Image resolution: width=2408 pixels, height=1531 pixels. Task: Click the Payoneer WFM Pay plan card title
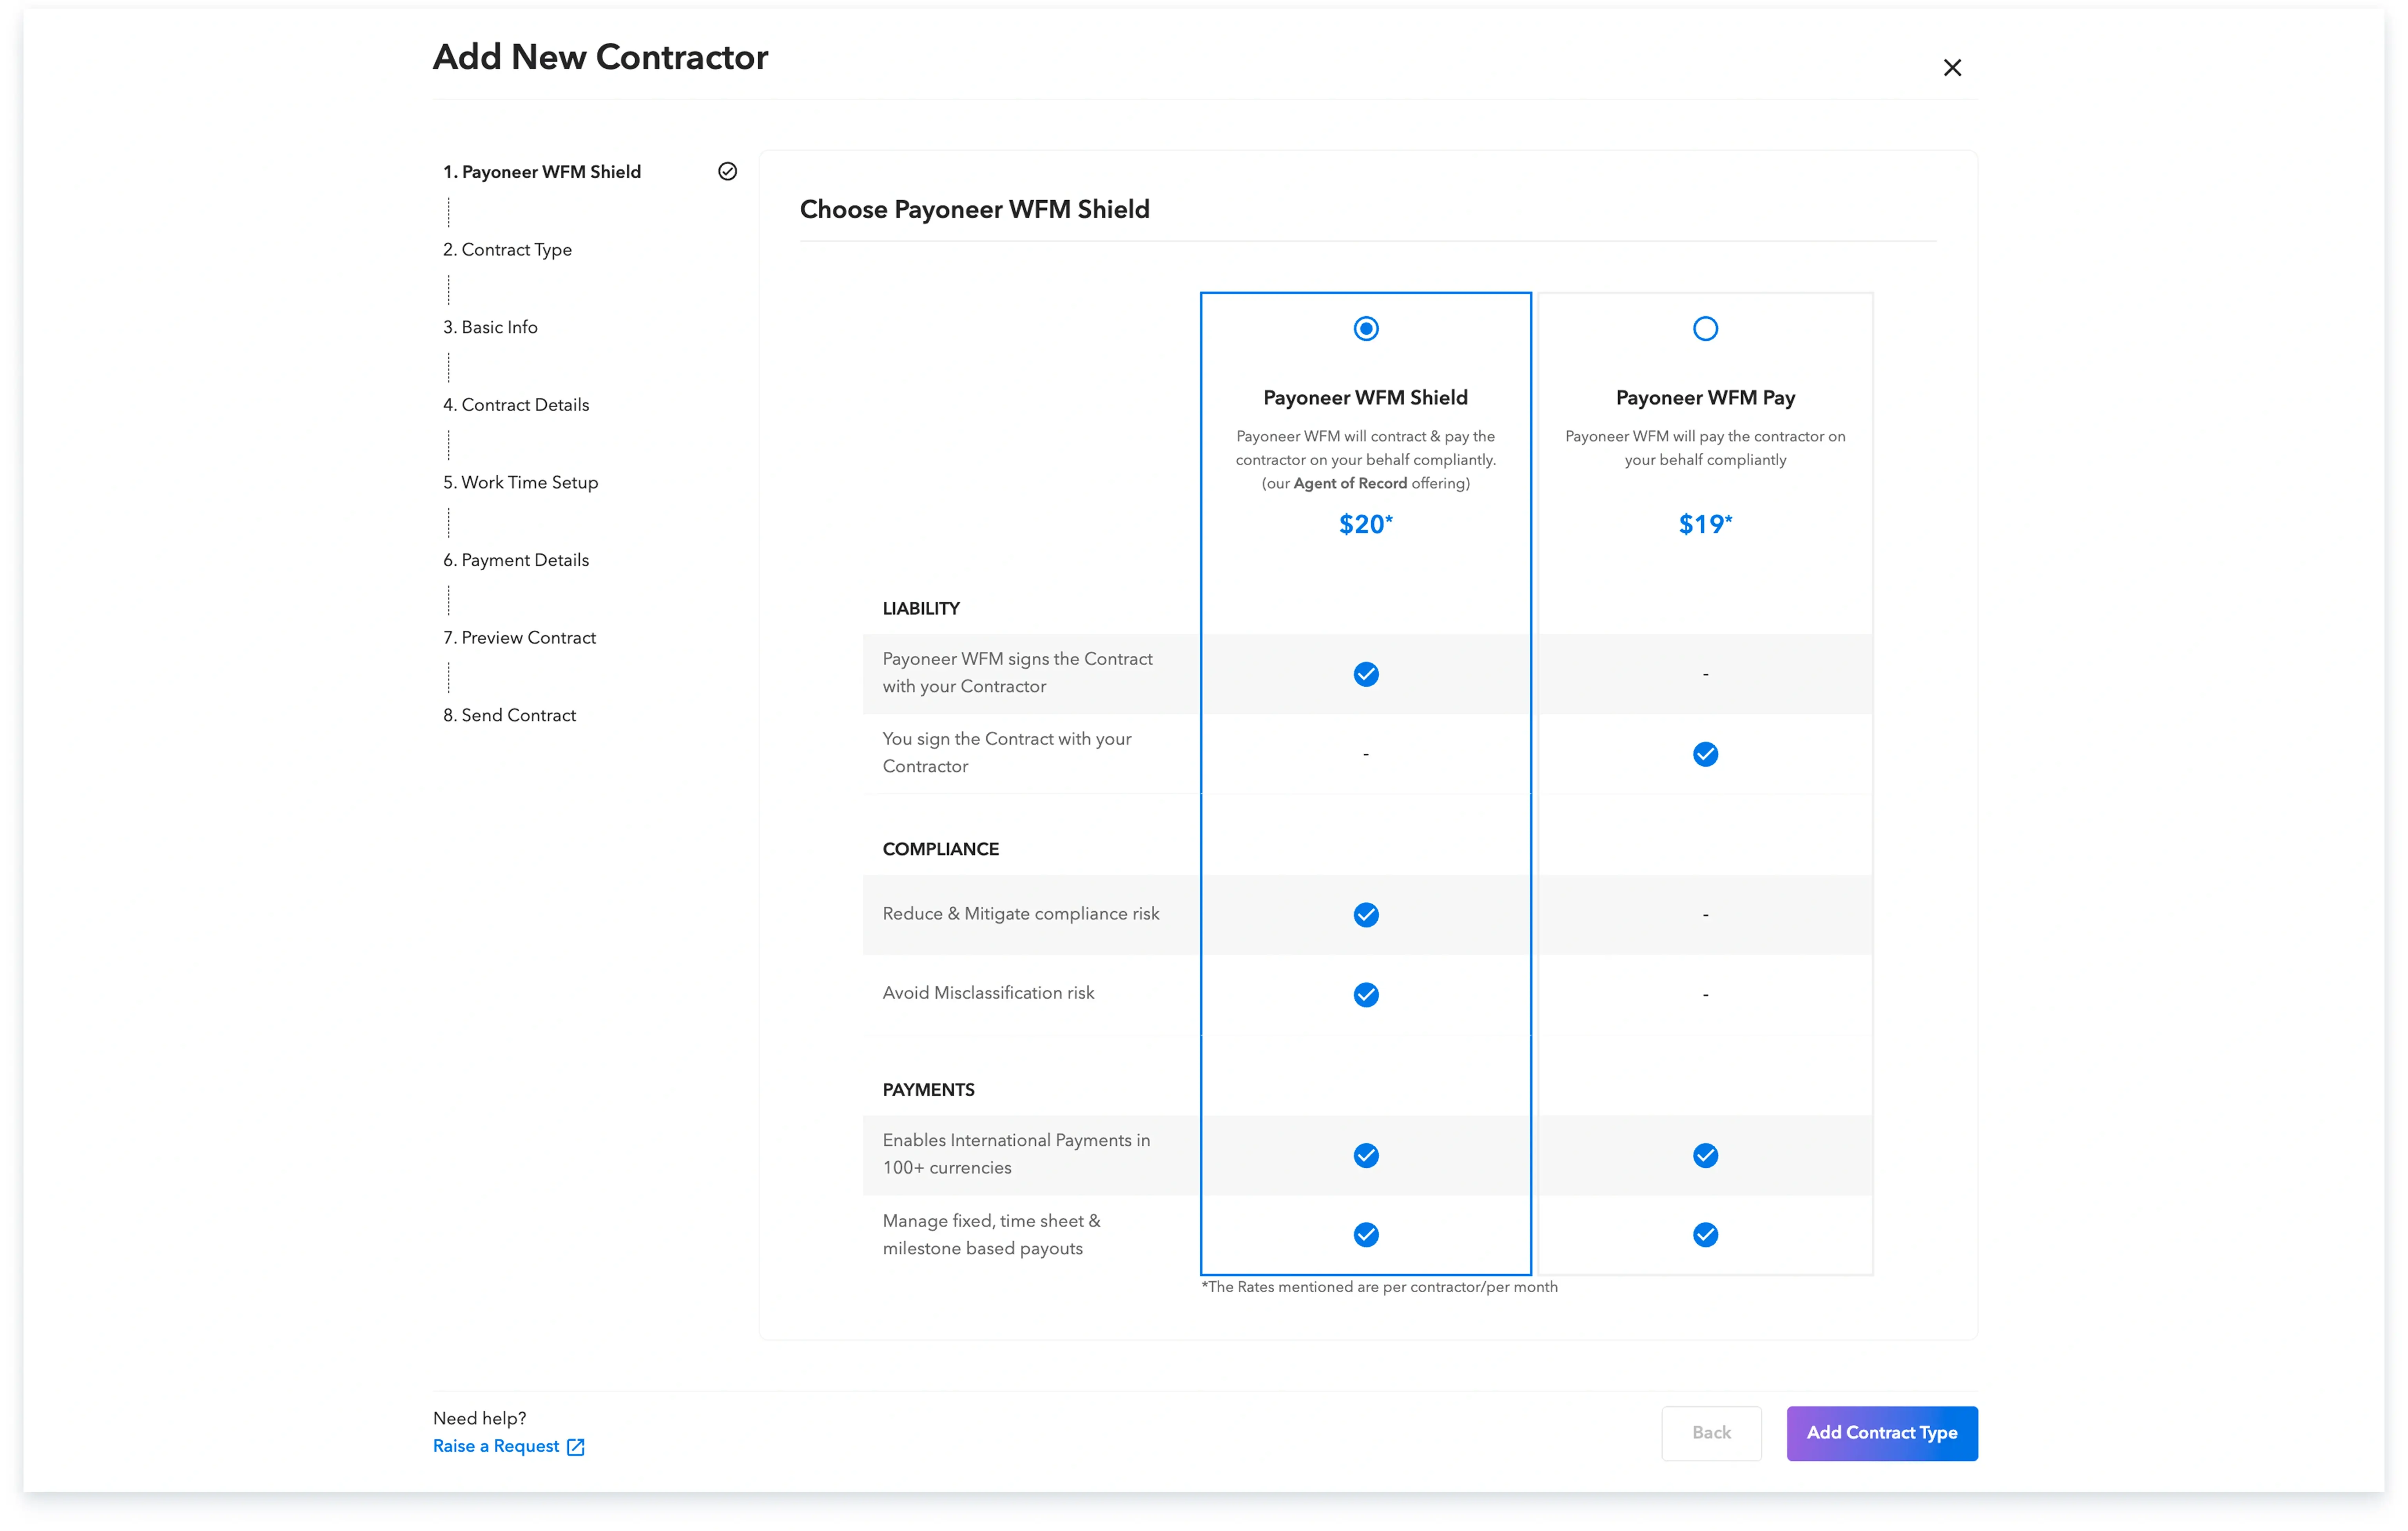(x=1704, y=398)
